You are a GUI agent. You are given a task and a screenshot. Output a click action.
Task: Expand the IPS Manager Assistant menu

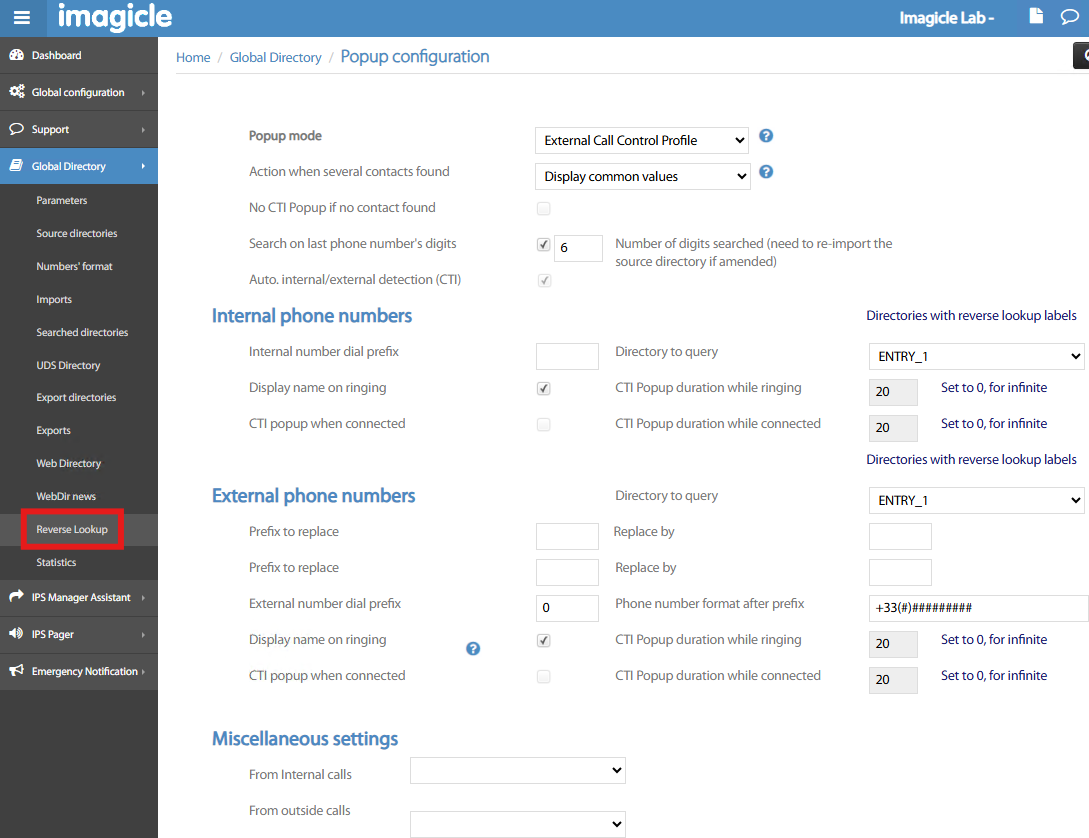click(80, 597)
